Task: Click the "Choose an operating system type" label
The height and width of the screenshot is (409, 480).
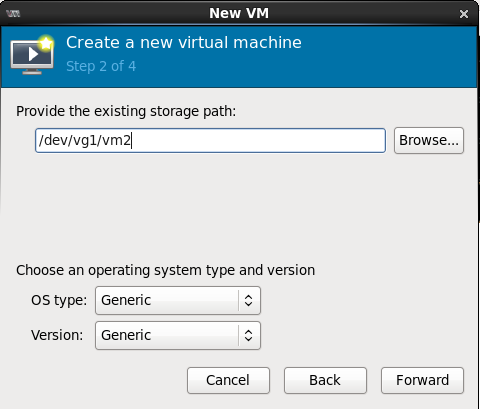Action: point(165,270)
